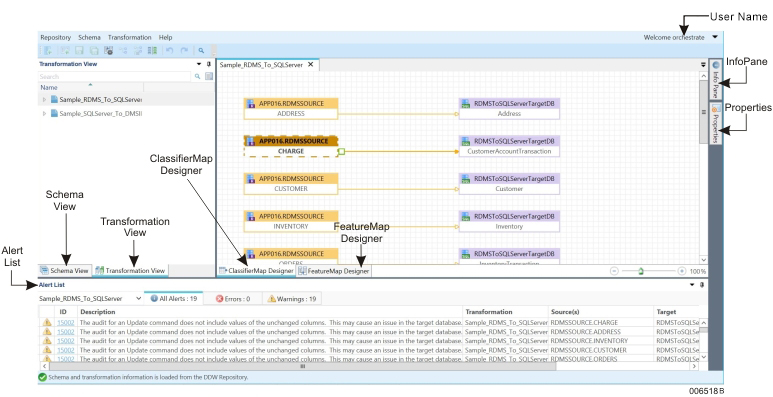This screenshot has height=397, width=773.
Task: Open the Transformation menu
Action: (x=130, y=37)
